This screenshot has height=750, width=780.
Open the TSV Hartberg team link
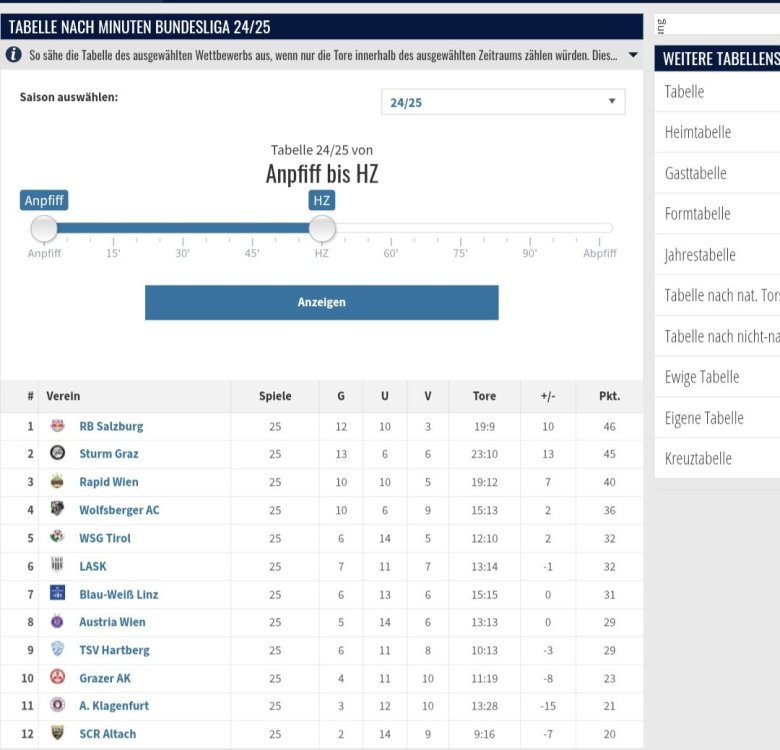tap(114, 650)
